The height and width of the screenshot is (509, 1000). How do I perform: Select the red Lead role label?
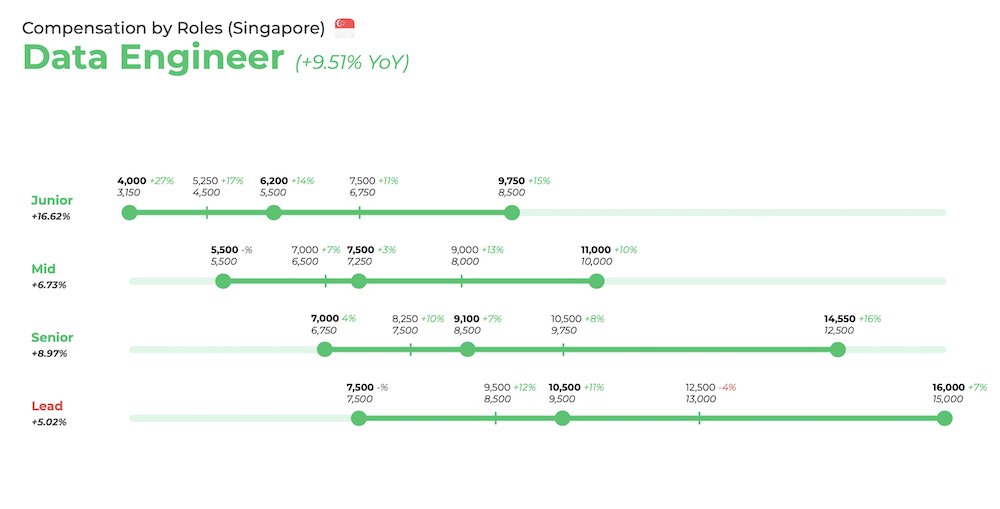coord(47,406)
